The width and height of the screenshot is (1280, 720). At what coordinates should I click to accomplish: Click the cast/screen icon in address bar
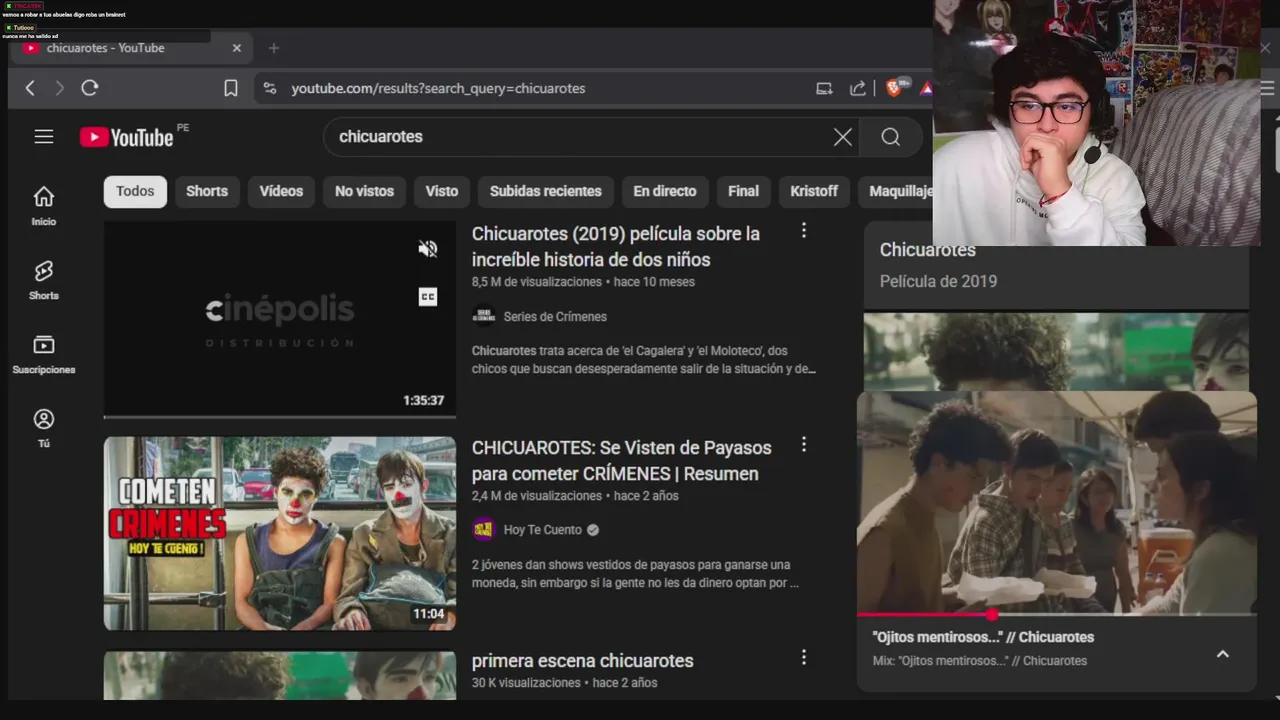click(824, 88)
